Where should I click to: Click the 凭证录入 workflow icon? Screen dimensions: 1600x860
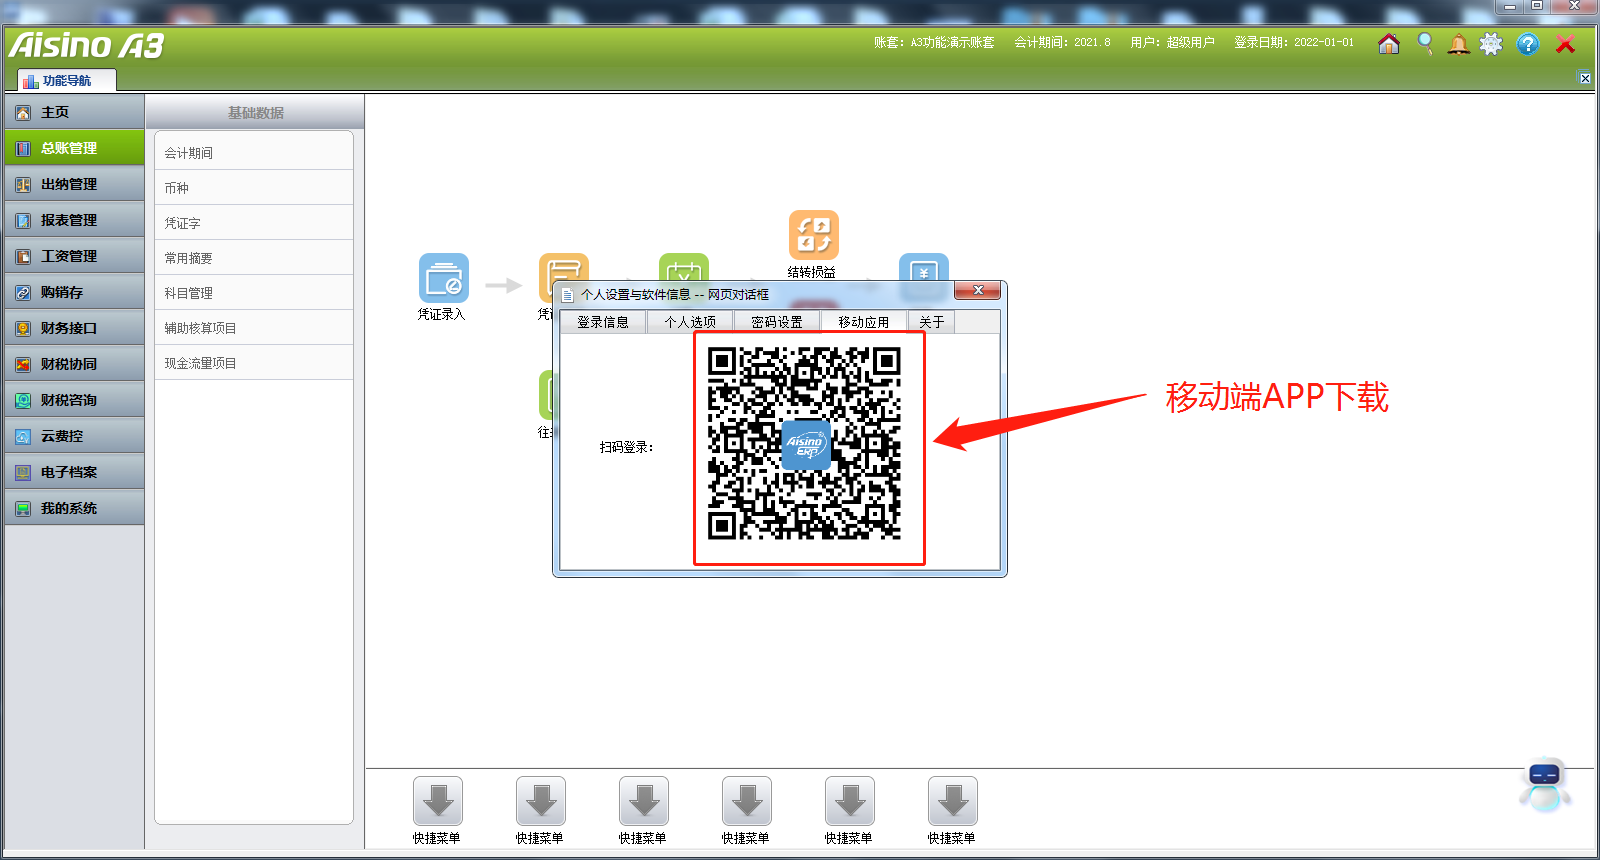click(443, 279)
